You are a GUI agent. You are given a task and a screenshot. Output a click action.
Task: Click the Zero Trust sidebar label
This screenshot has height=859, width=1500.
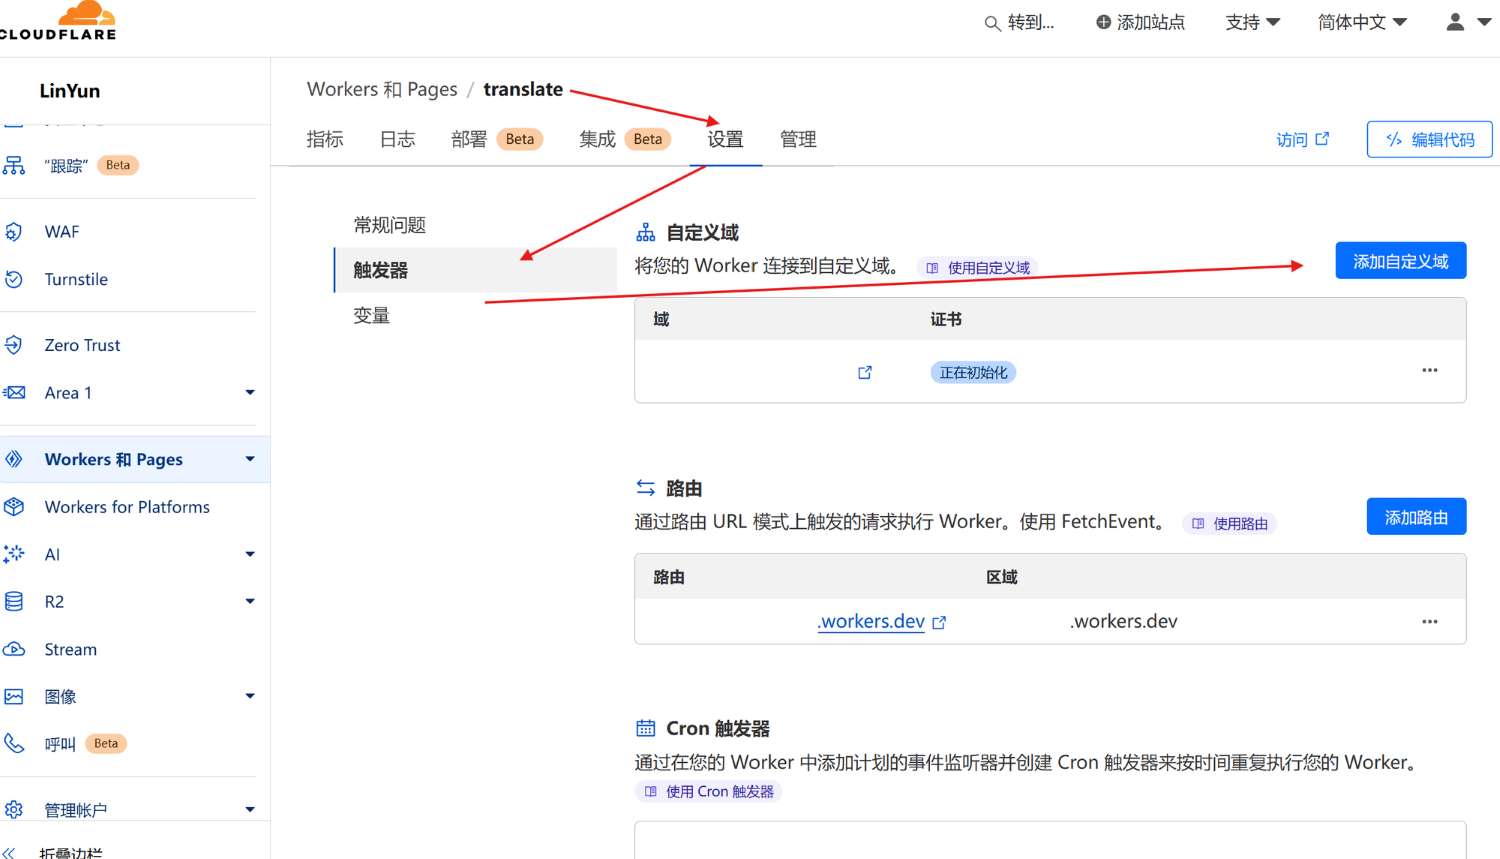[82, 345]
